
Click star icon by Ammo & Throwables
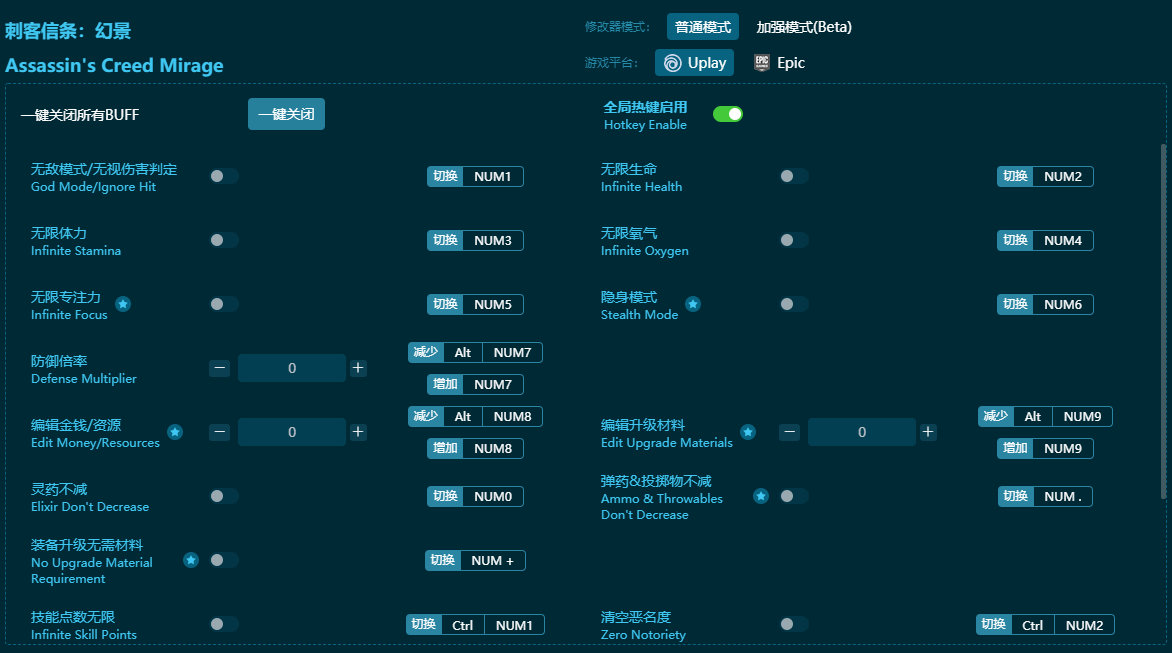click(x=761, y=496)
